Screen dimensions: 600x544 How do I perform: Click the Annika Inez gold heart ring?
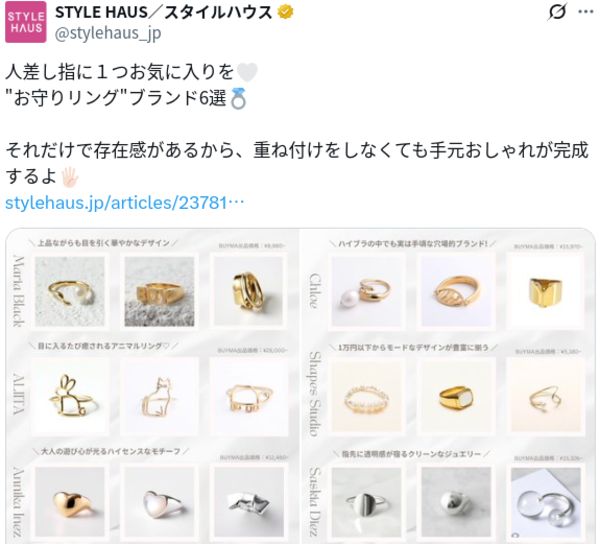70,502
